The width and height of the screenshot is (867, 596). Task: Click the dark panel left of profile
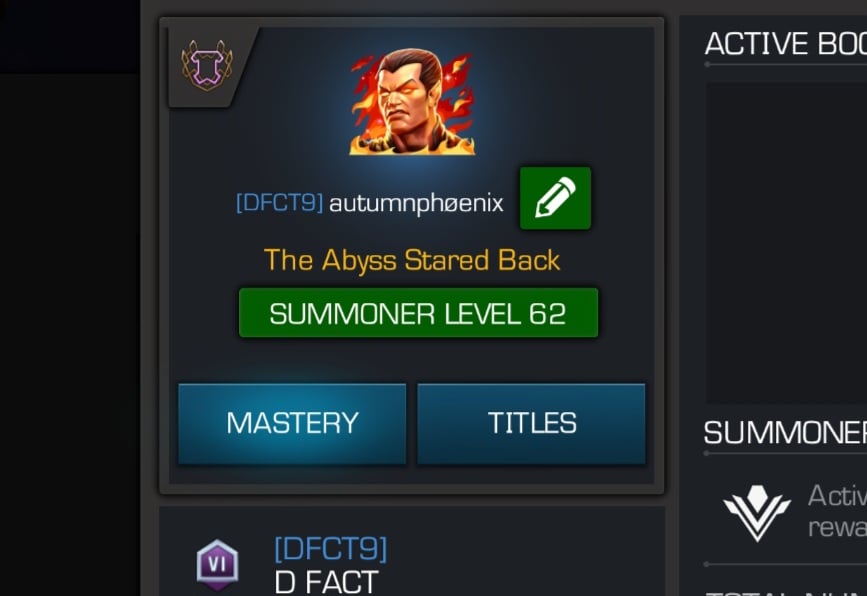pos(70,332)
